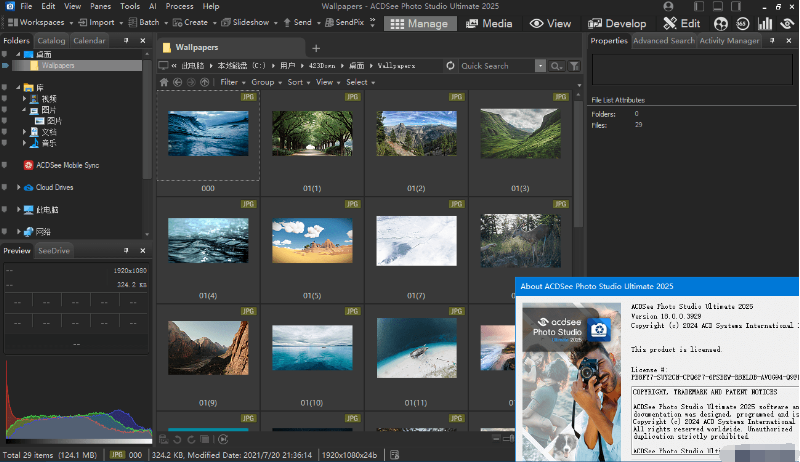Open the Tools menu
The width and height of the screenshot is (800, 462).
tap(130, 6)
